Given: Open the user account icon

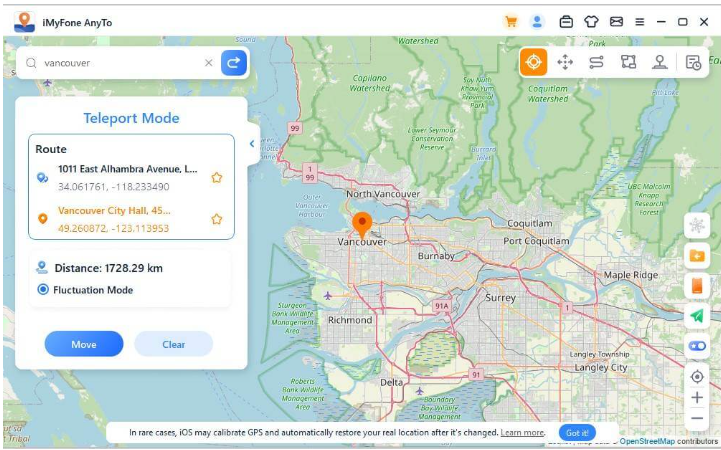Looking at the screenshot, I should 537,22.
